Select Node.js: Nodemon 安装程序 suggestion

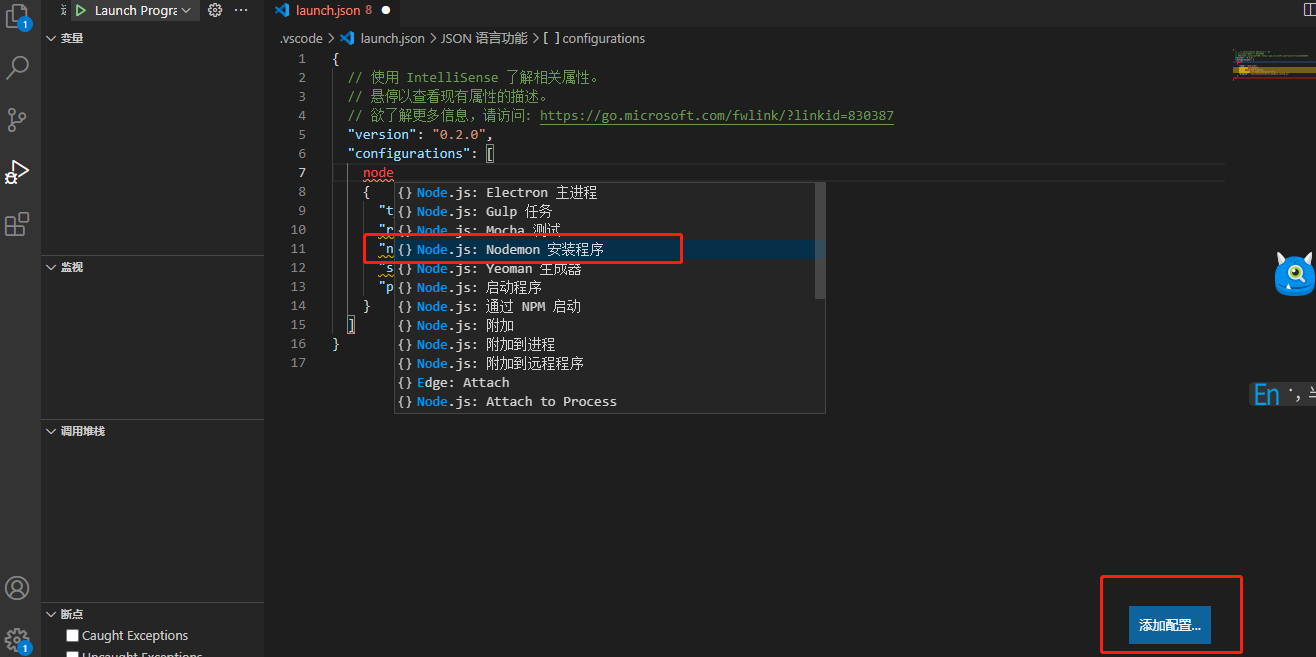point(522,249)
